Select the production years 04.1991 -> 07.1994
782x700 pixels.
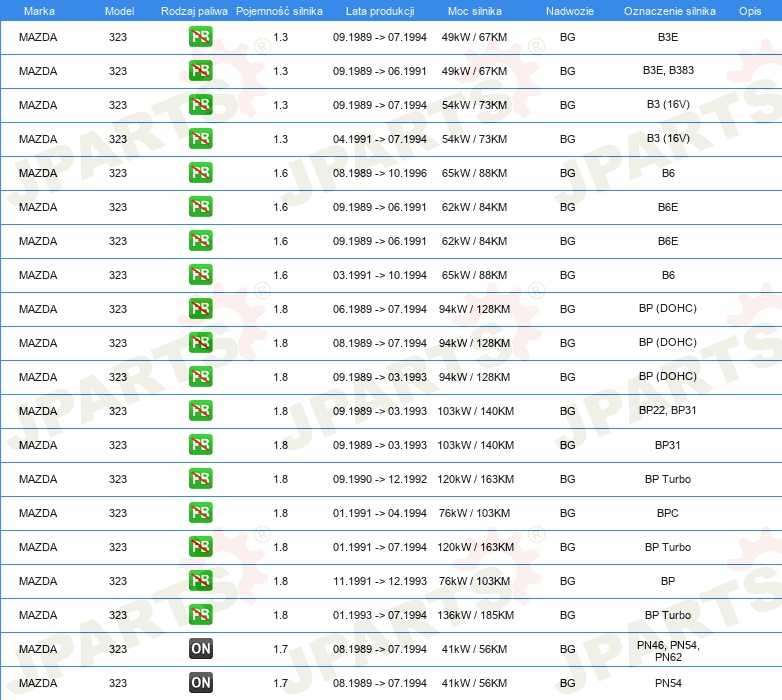[380, 139]
